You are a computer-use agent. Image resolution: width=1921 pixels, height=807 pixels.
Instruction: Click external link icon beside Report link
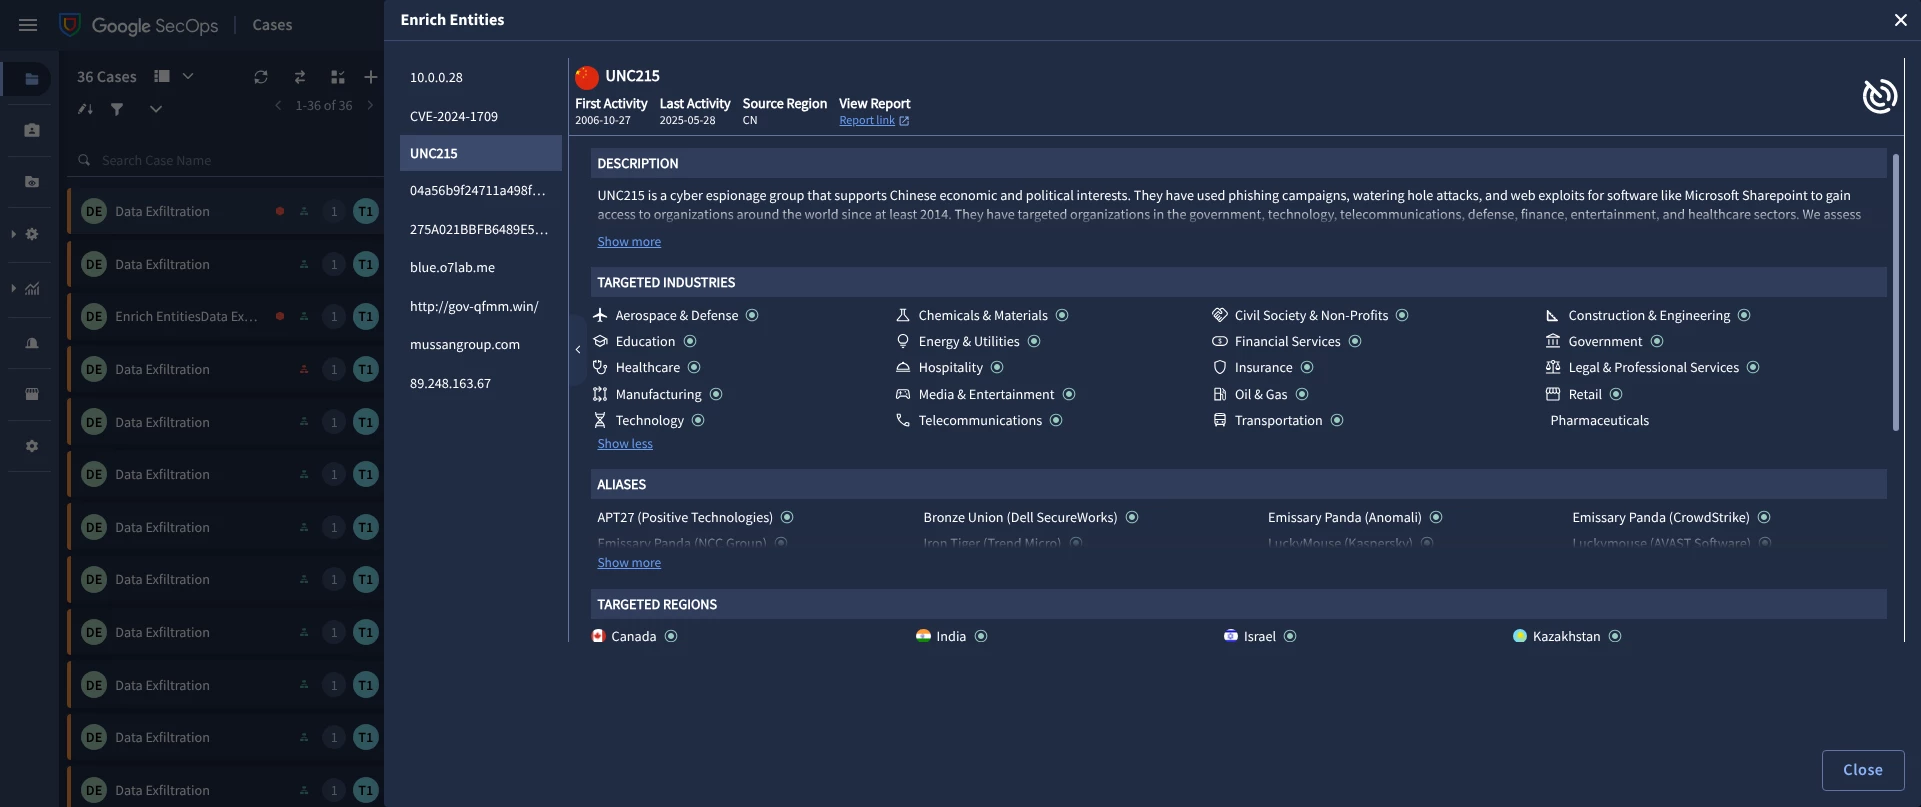coord(904,121)
